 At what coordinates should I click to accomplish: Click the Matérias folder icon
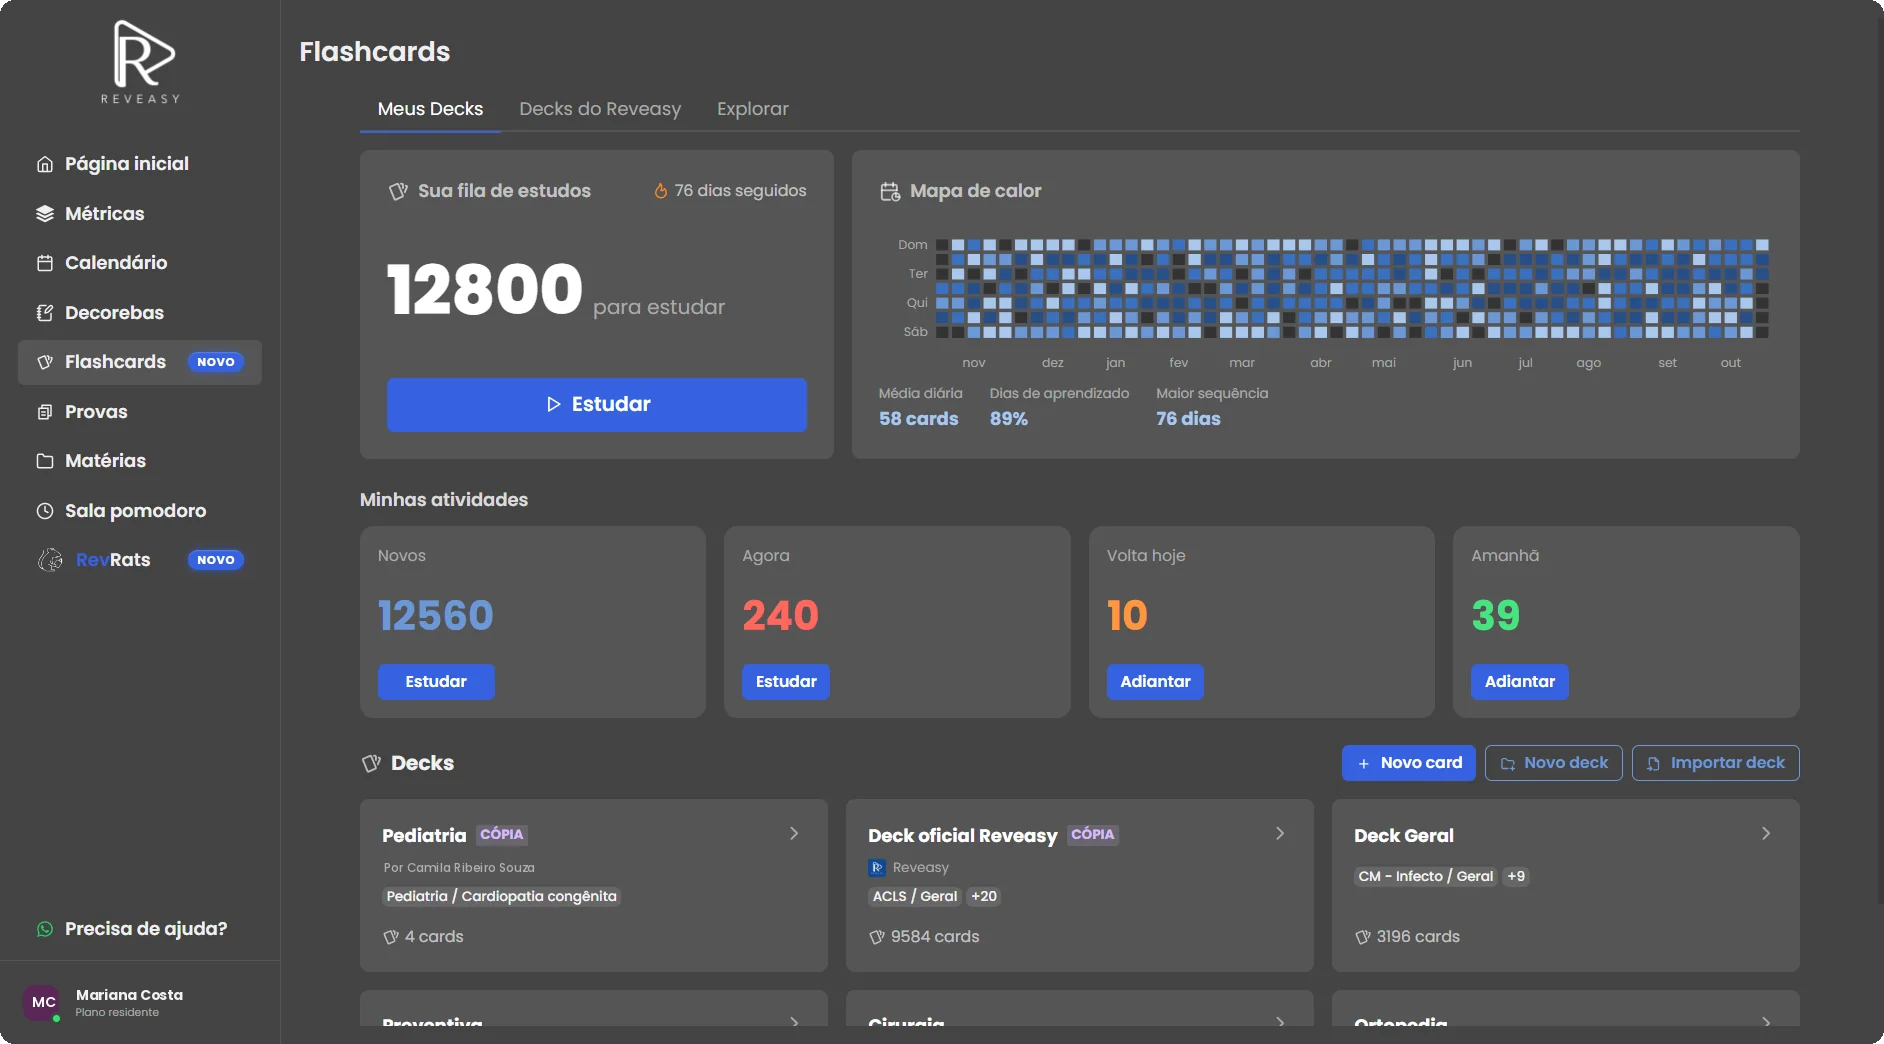pyautogui.click(x=45, y=461)
